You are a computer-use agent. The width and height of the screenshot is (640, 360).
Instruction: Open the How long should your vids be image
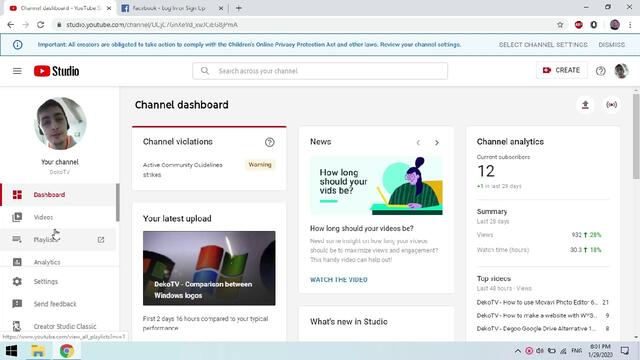[x=376, y=186]
